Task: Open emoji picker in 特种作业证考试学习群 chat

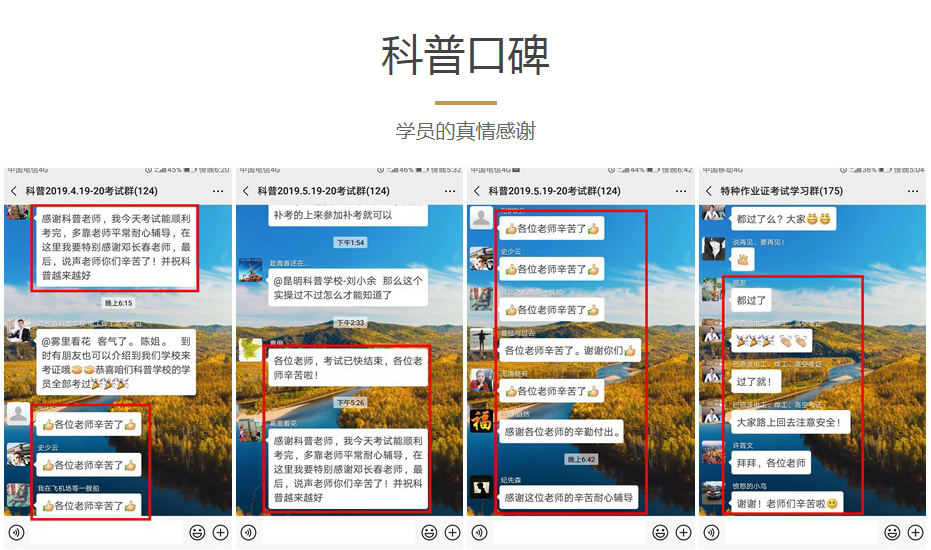Action: click(892, 533)
